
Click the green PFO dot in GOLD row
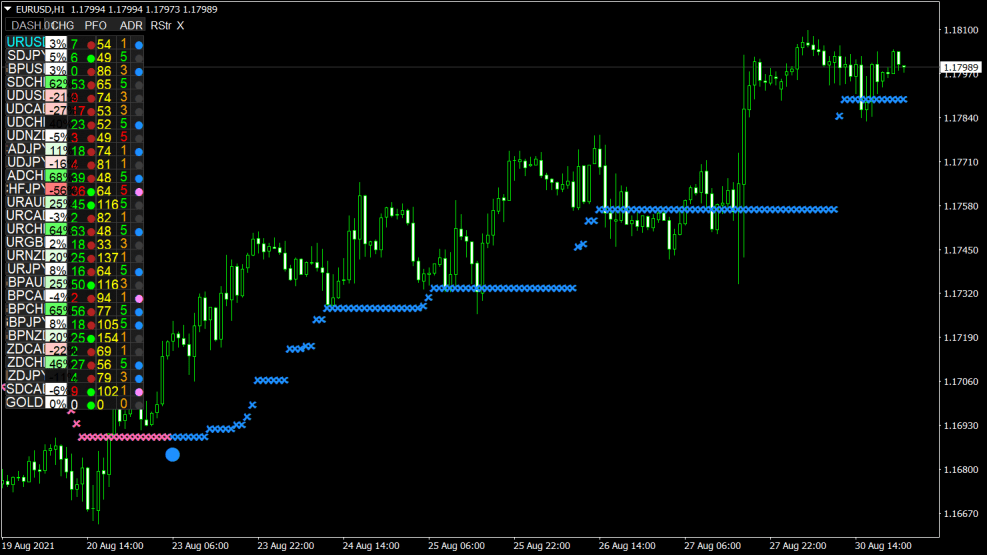pyautogui.click(x=91, y=405)
